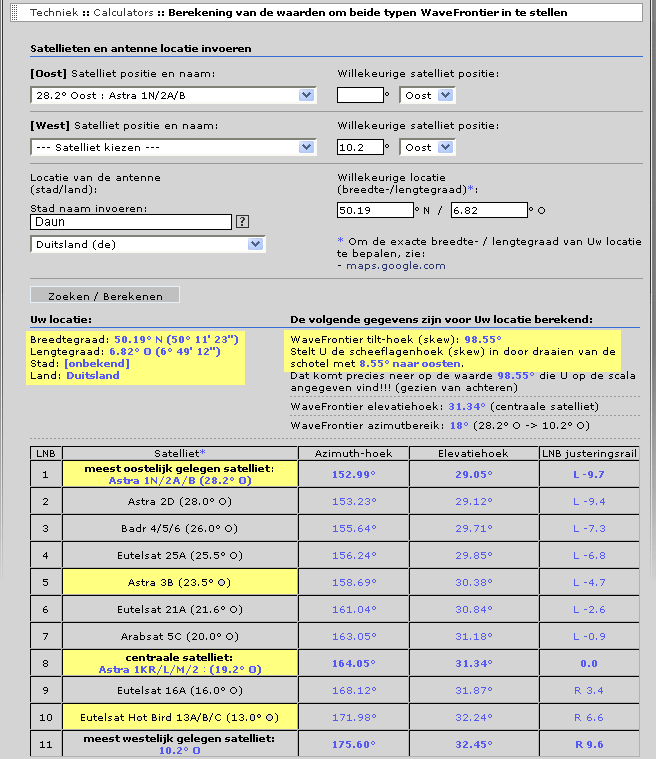The width and height of the screenshot is (656, 759).
Task: Open the direction dropdown next to 10.2 field
Action: click(x=427, y=147)
